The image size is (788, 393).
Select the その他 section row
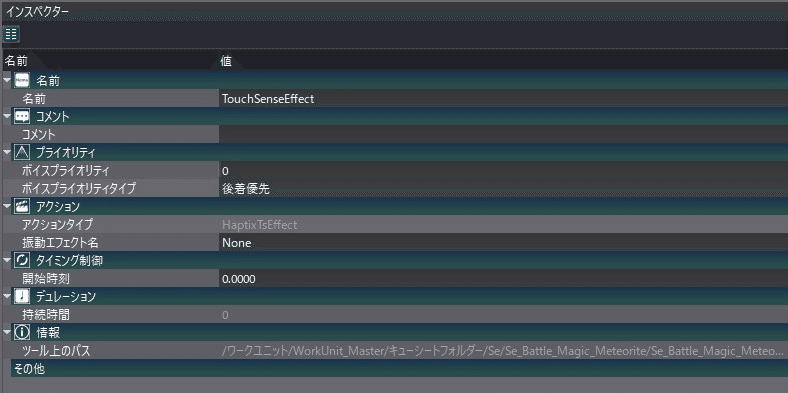399,368
